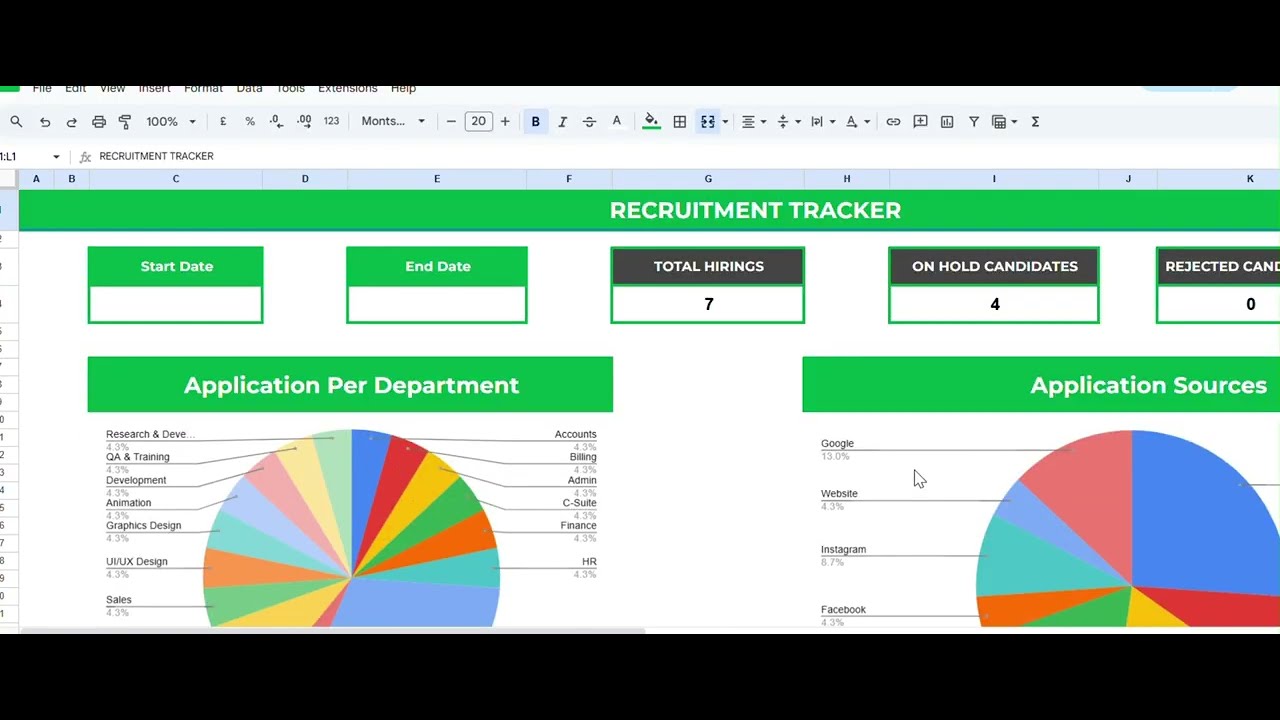Open the View menu

click(x=112, y=89)
